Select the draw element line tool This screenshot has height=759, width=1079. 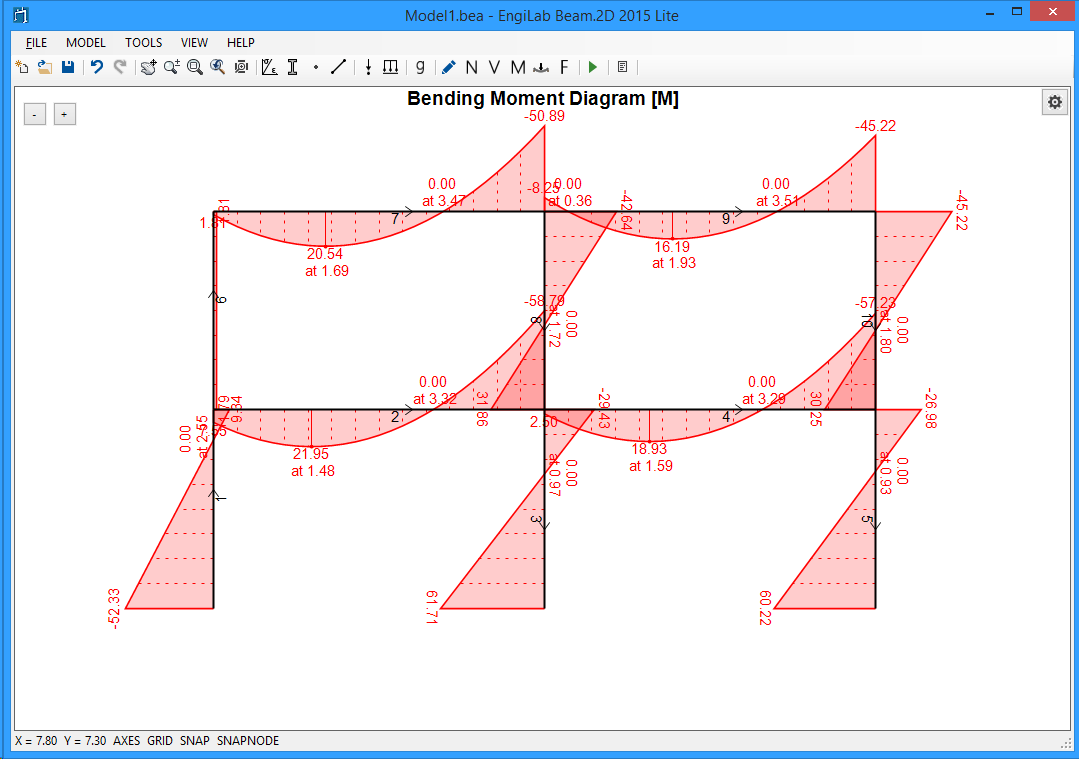(x=339, y=67)
